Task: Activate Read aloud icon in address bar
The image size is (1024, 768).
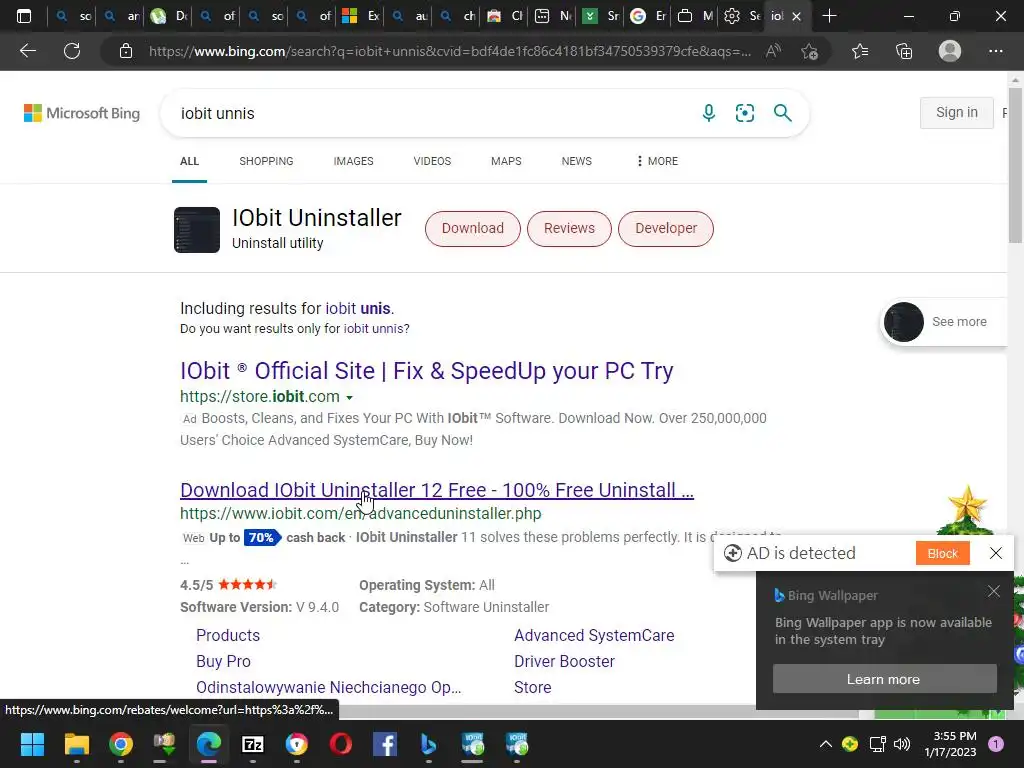Action: click(x=773, y=51)
